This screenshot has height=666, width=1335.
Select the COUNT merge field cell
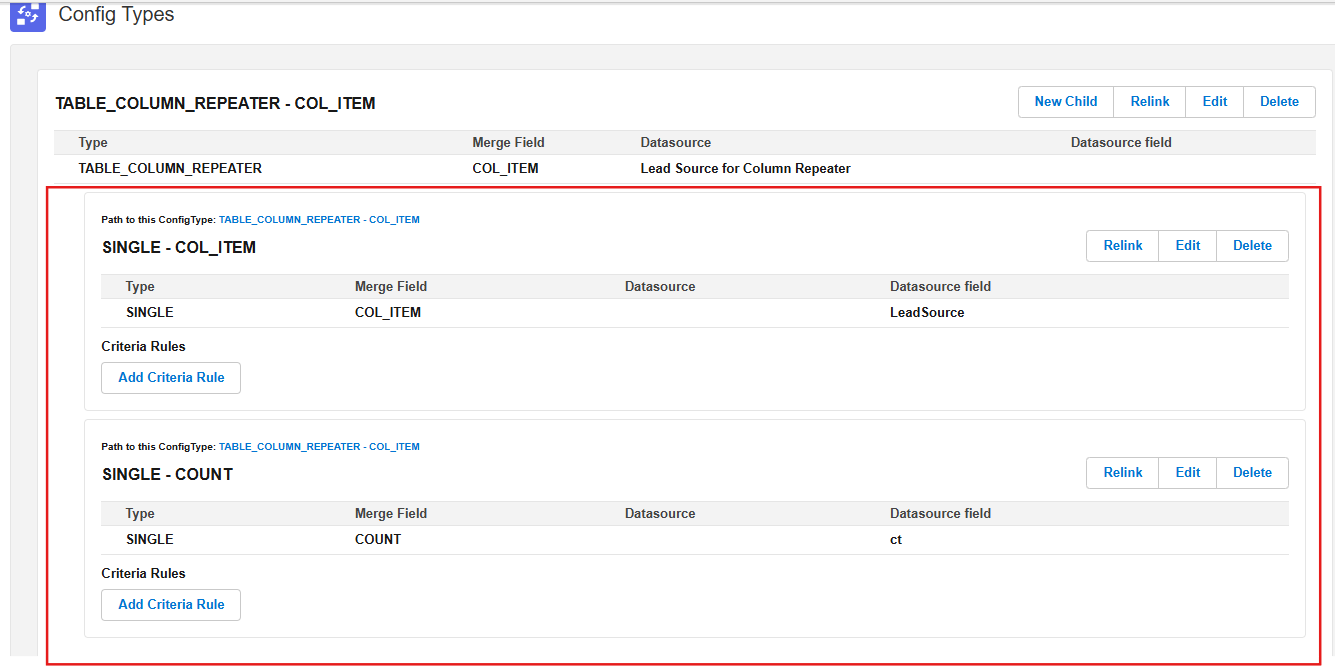pos(378,540)
